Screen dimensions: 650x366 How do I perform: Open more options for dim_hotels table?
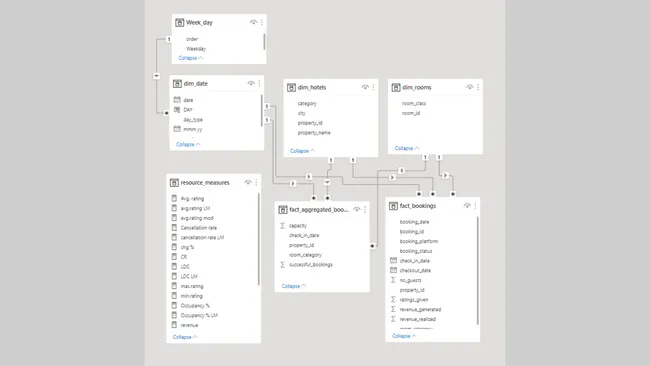pyautogui.click(x=373, y=87)
